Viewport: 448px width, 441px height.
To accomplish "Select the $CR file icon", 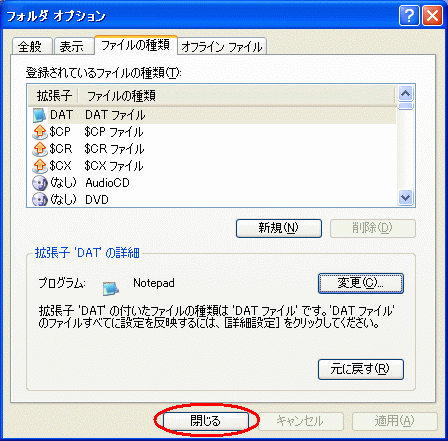I will coord(40,149).
